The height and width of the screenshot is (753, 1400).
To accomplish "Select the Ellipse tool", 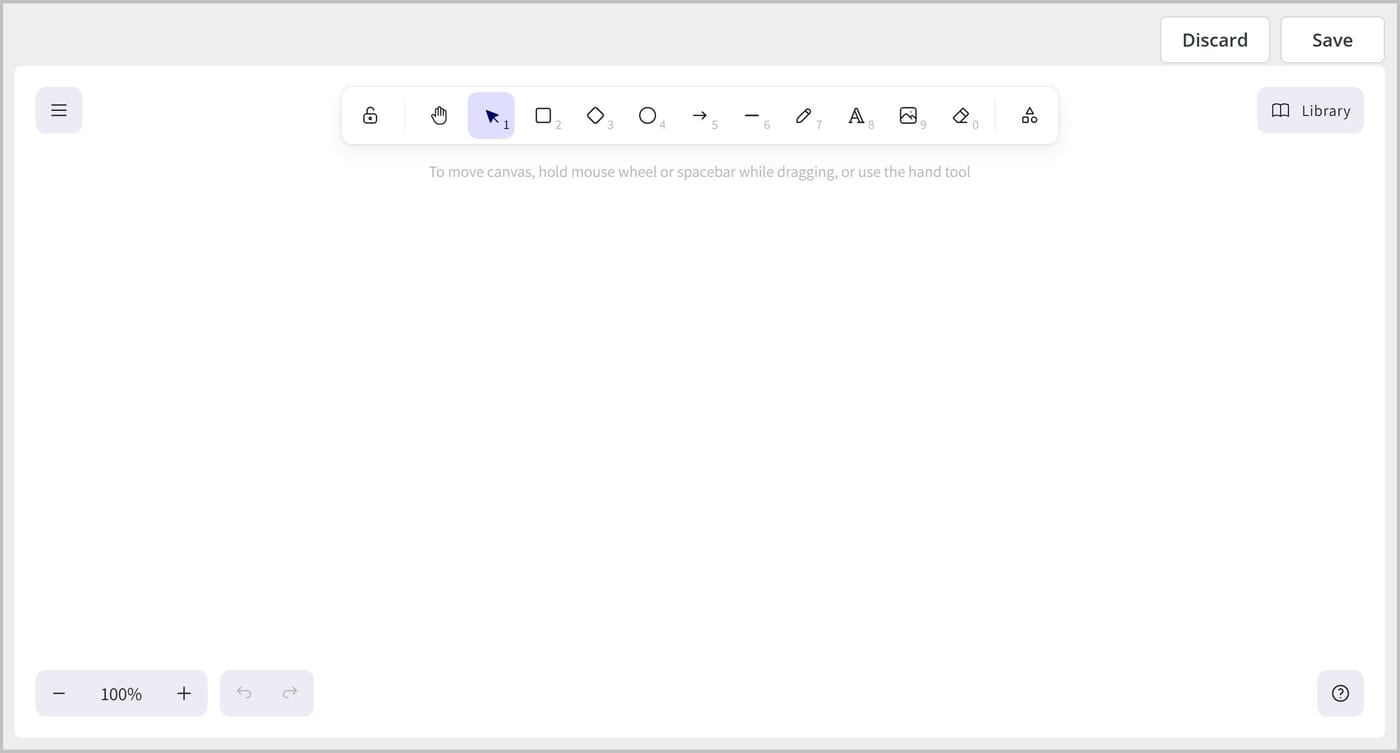I will point(647,116).
